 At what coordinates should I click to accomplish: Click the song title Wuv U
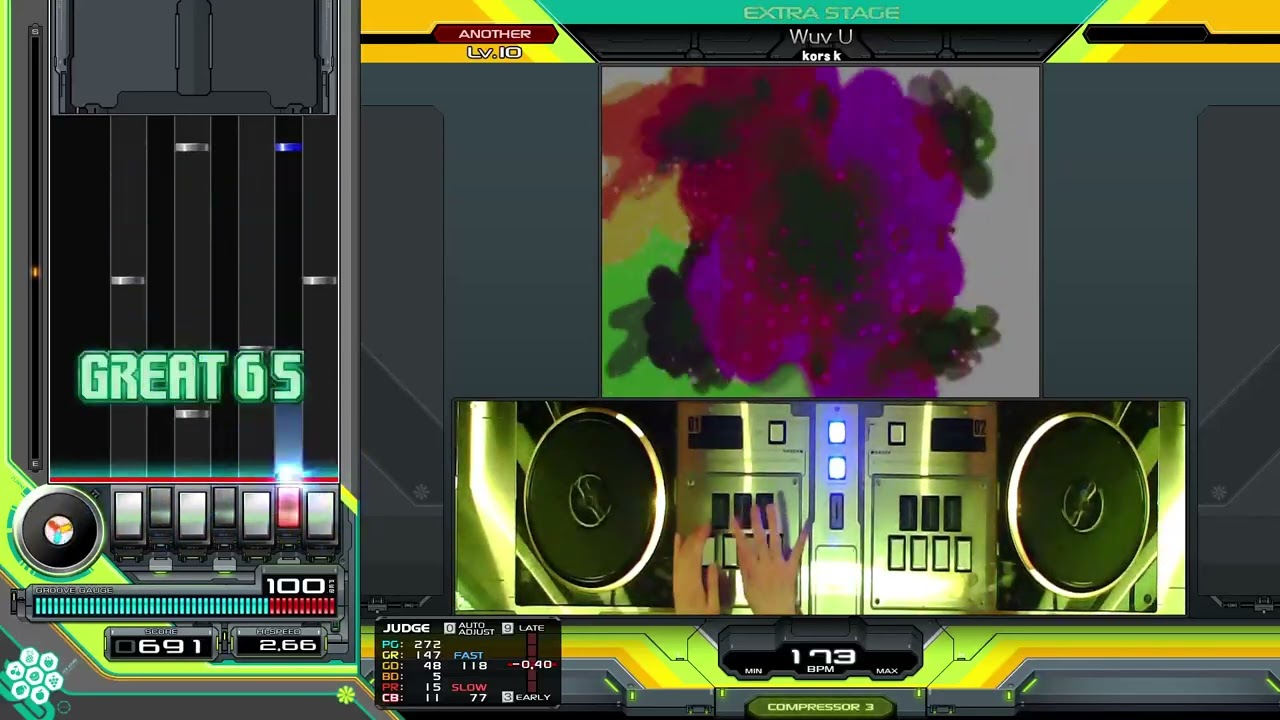tap(821, 37)
